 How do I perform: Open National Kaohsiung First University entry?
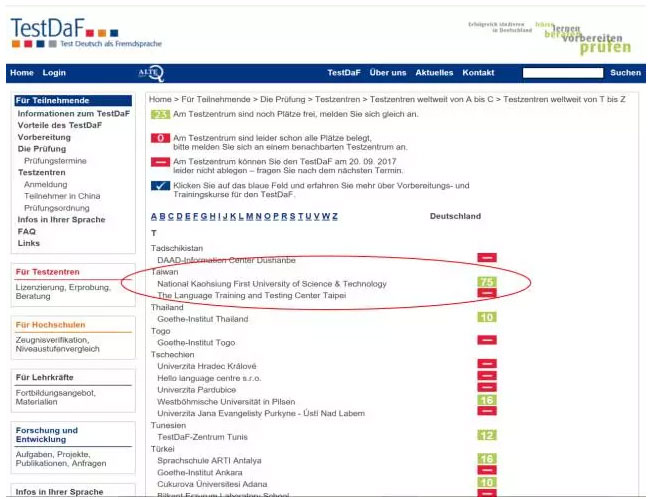272,284
